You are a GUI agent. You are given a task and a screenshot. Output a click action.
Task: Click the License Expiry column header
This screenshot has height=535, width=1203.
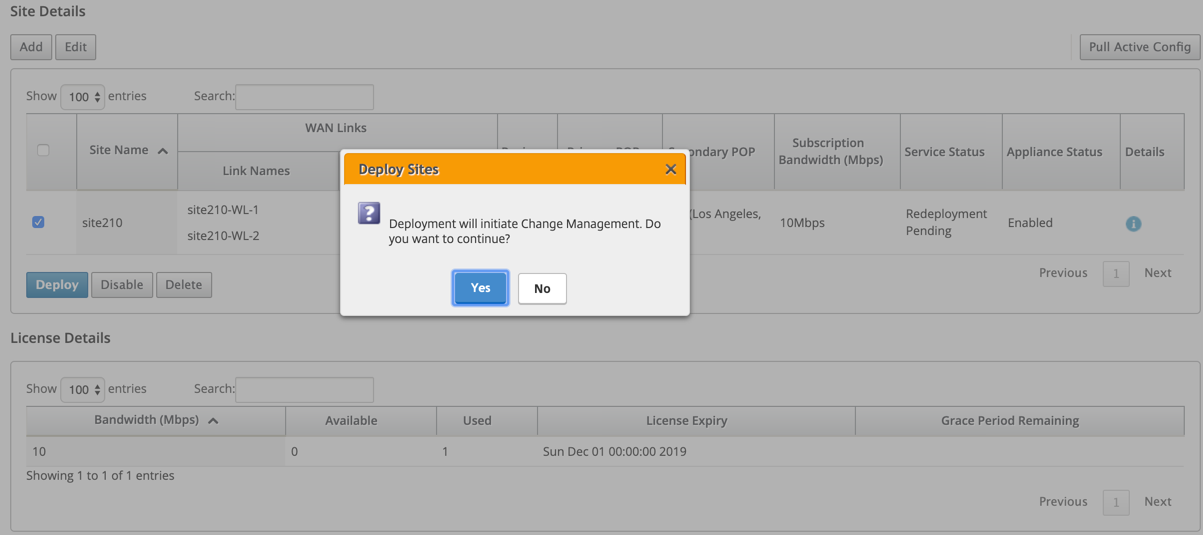(x=696, y=421)
